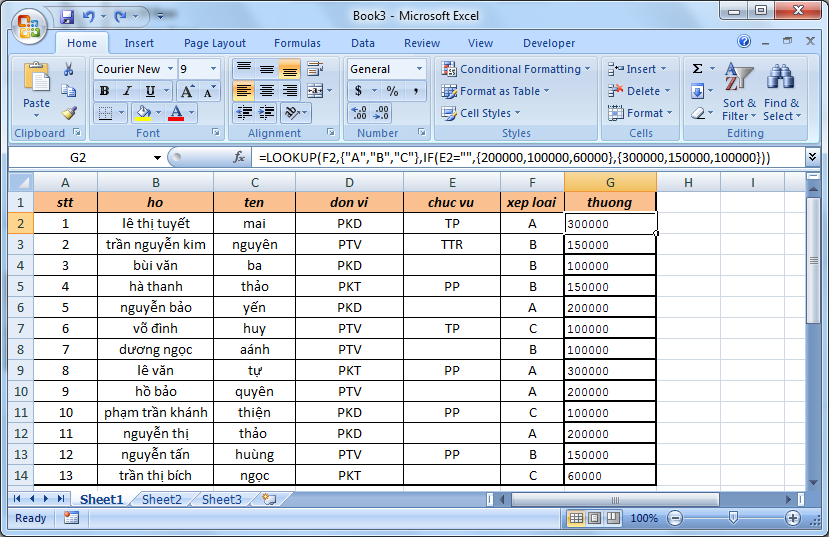Undo the last action

point(88,16)
